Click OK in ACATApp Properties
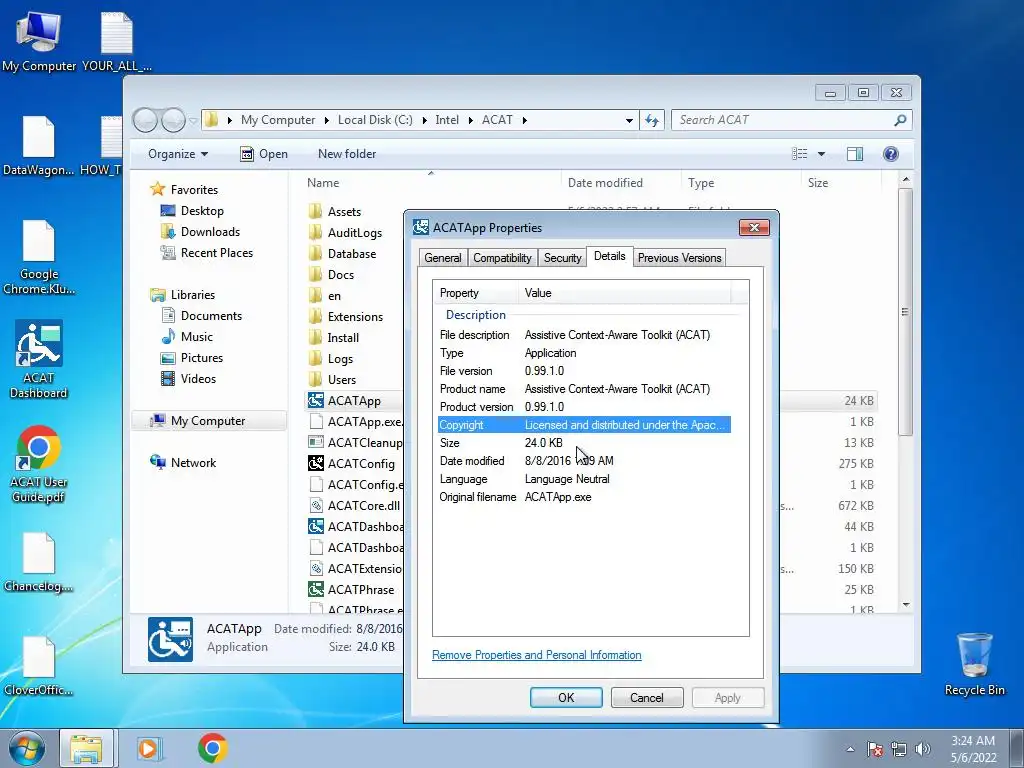The width and height of the screenshot is (1024, 768). coord(566,697)
